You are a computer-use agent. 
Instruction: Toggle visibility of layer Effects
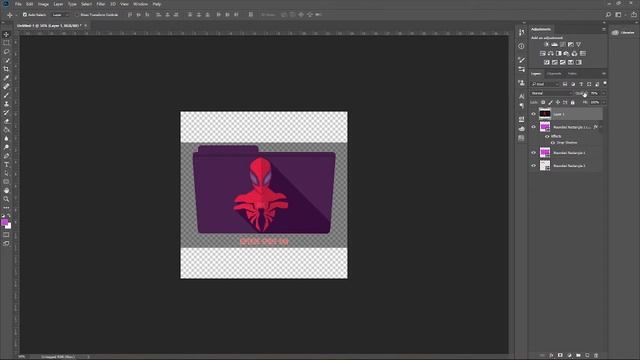tap(547, 136)
